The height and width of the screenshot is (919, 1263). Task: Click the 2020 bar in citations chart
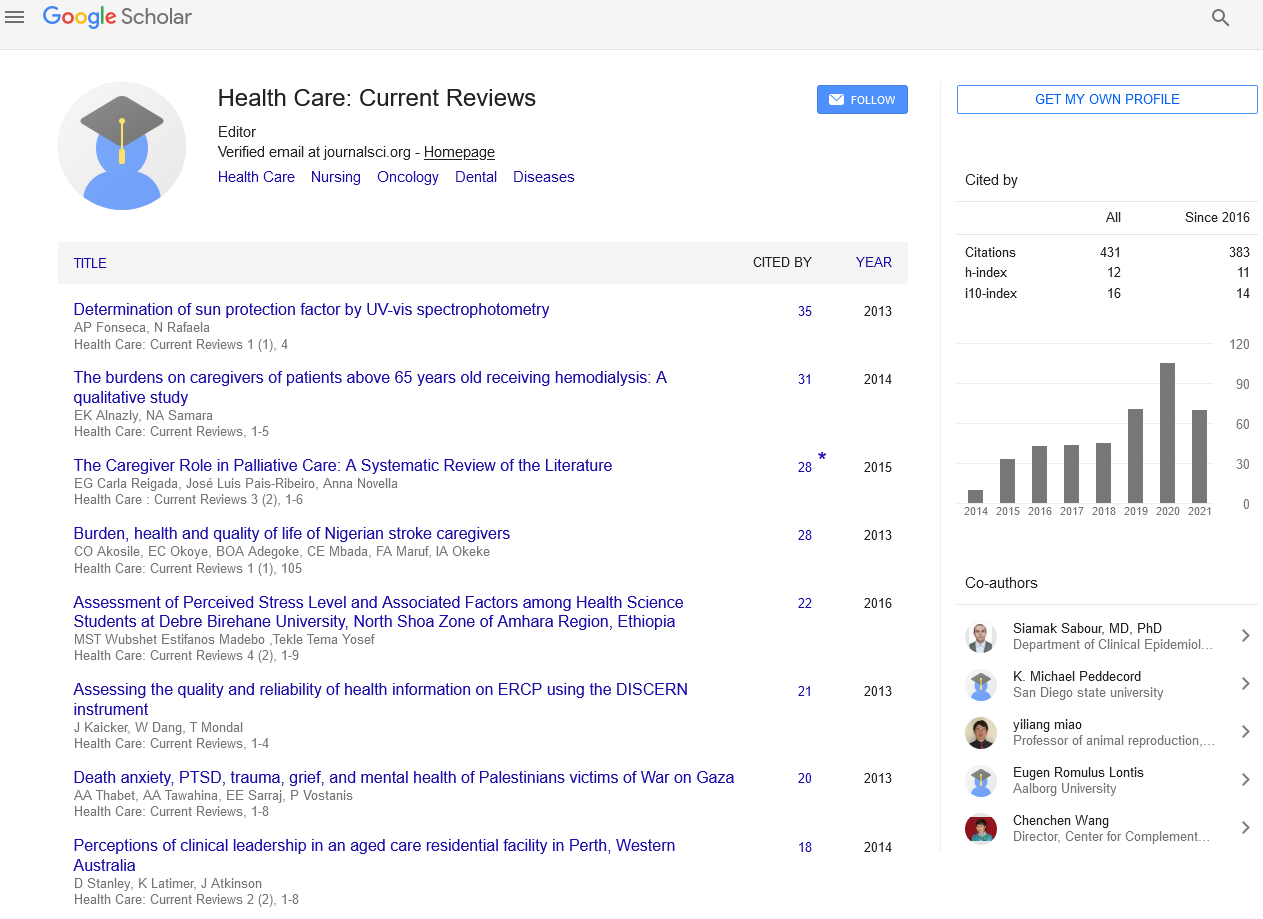pos(1167,432)
